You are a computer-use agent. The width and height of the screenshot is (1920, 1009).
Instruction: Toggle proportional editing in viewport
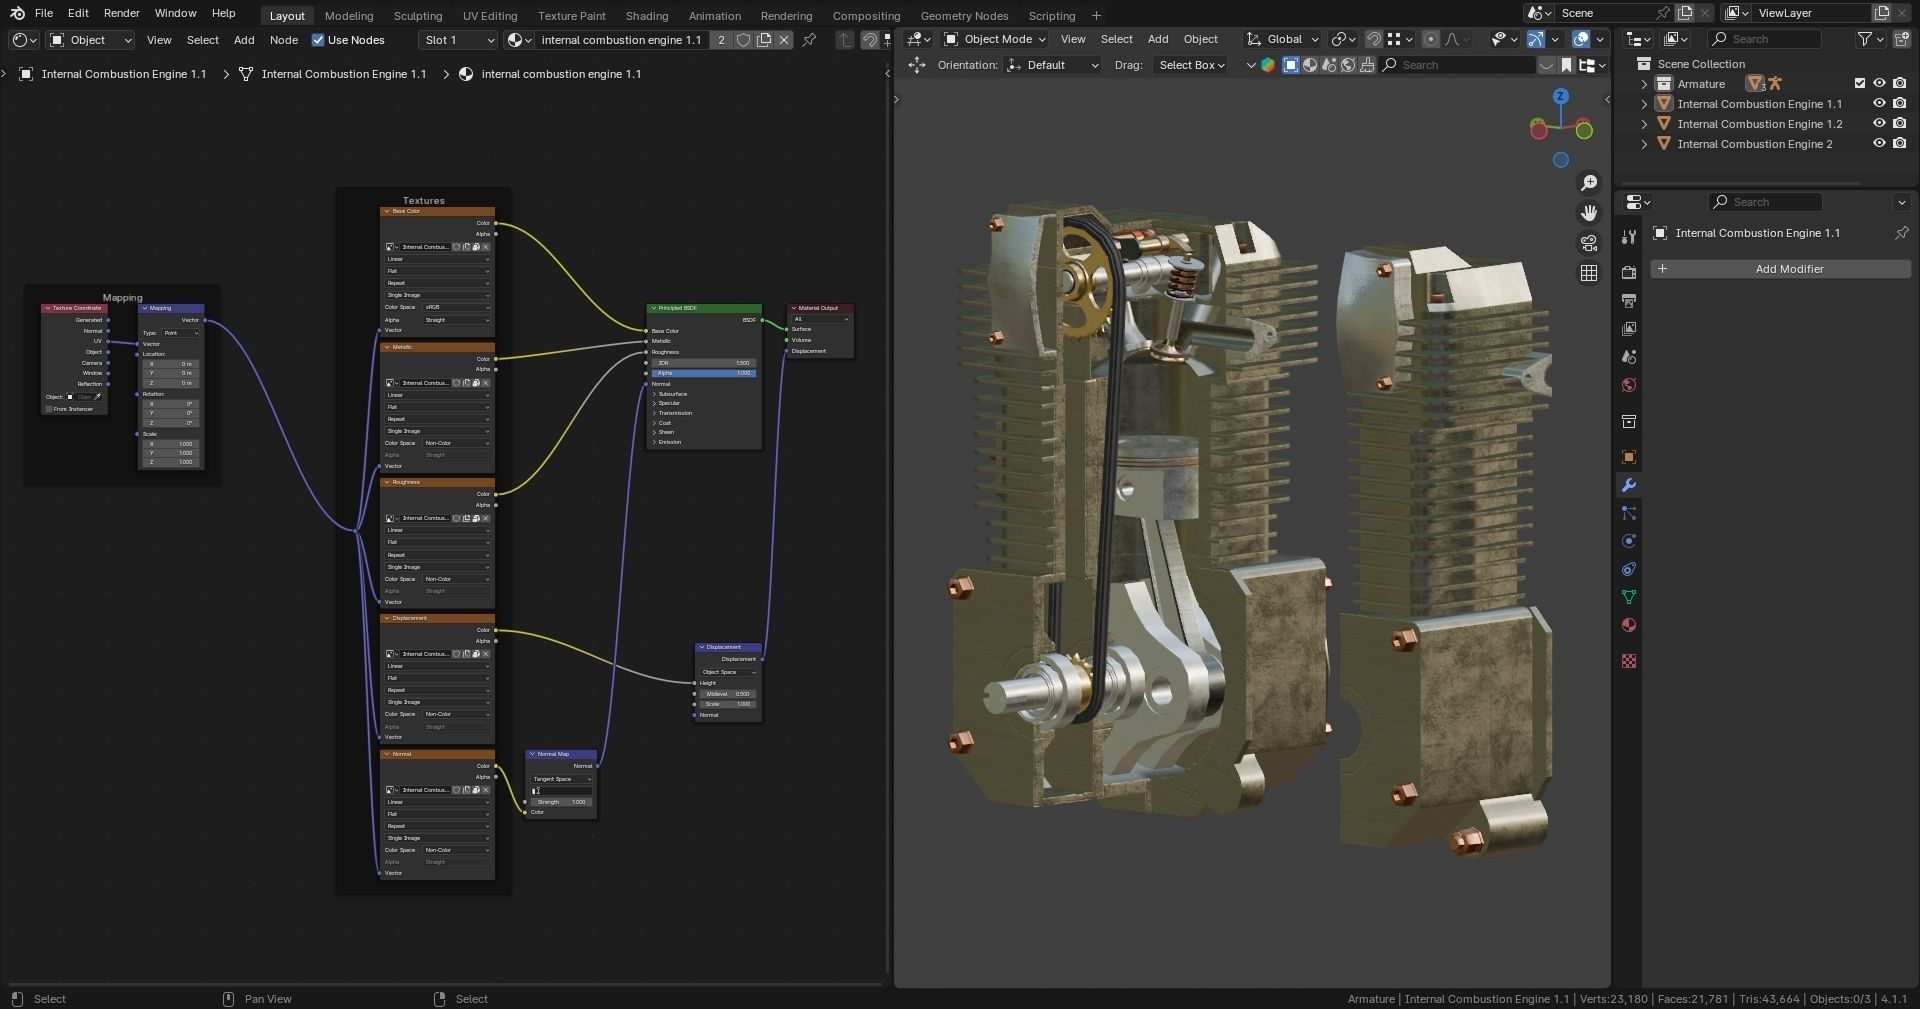tap(1431, 39)
